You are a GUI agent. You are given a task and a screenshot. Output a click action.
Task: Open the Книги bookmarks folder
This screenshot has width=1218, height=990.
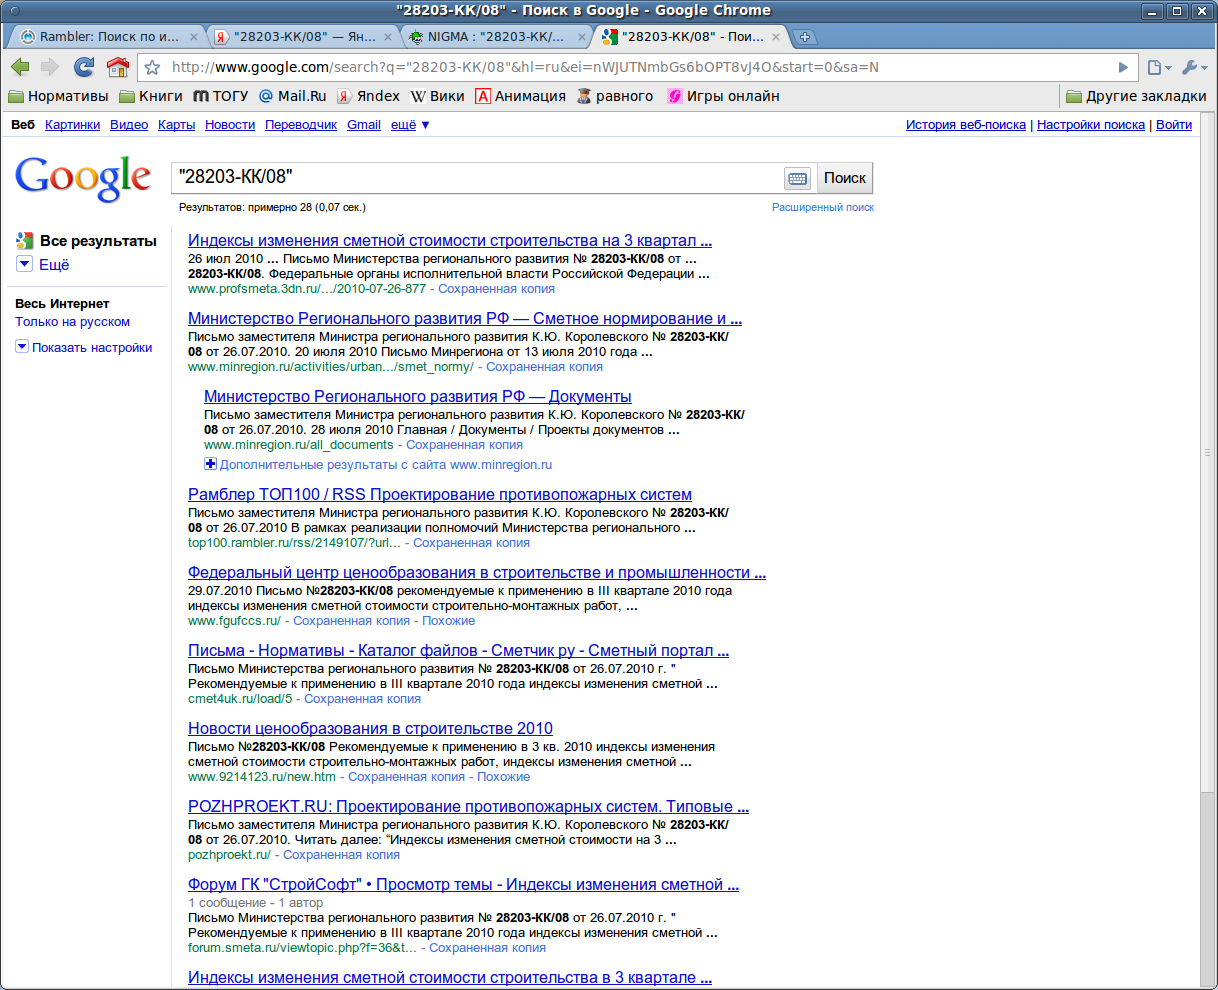point(151,96)
